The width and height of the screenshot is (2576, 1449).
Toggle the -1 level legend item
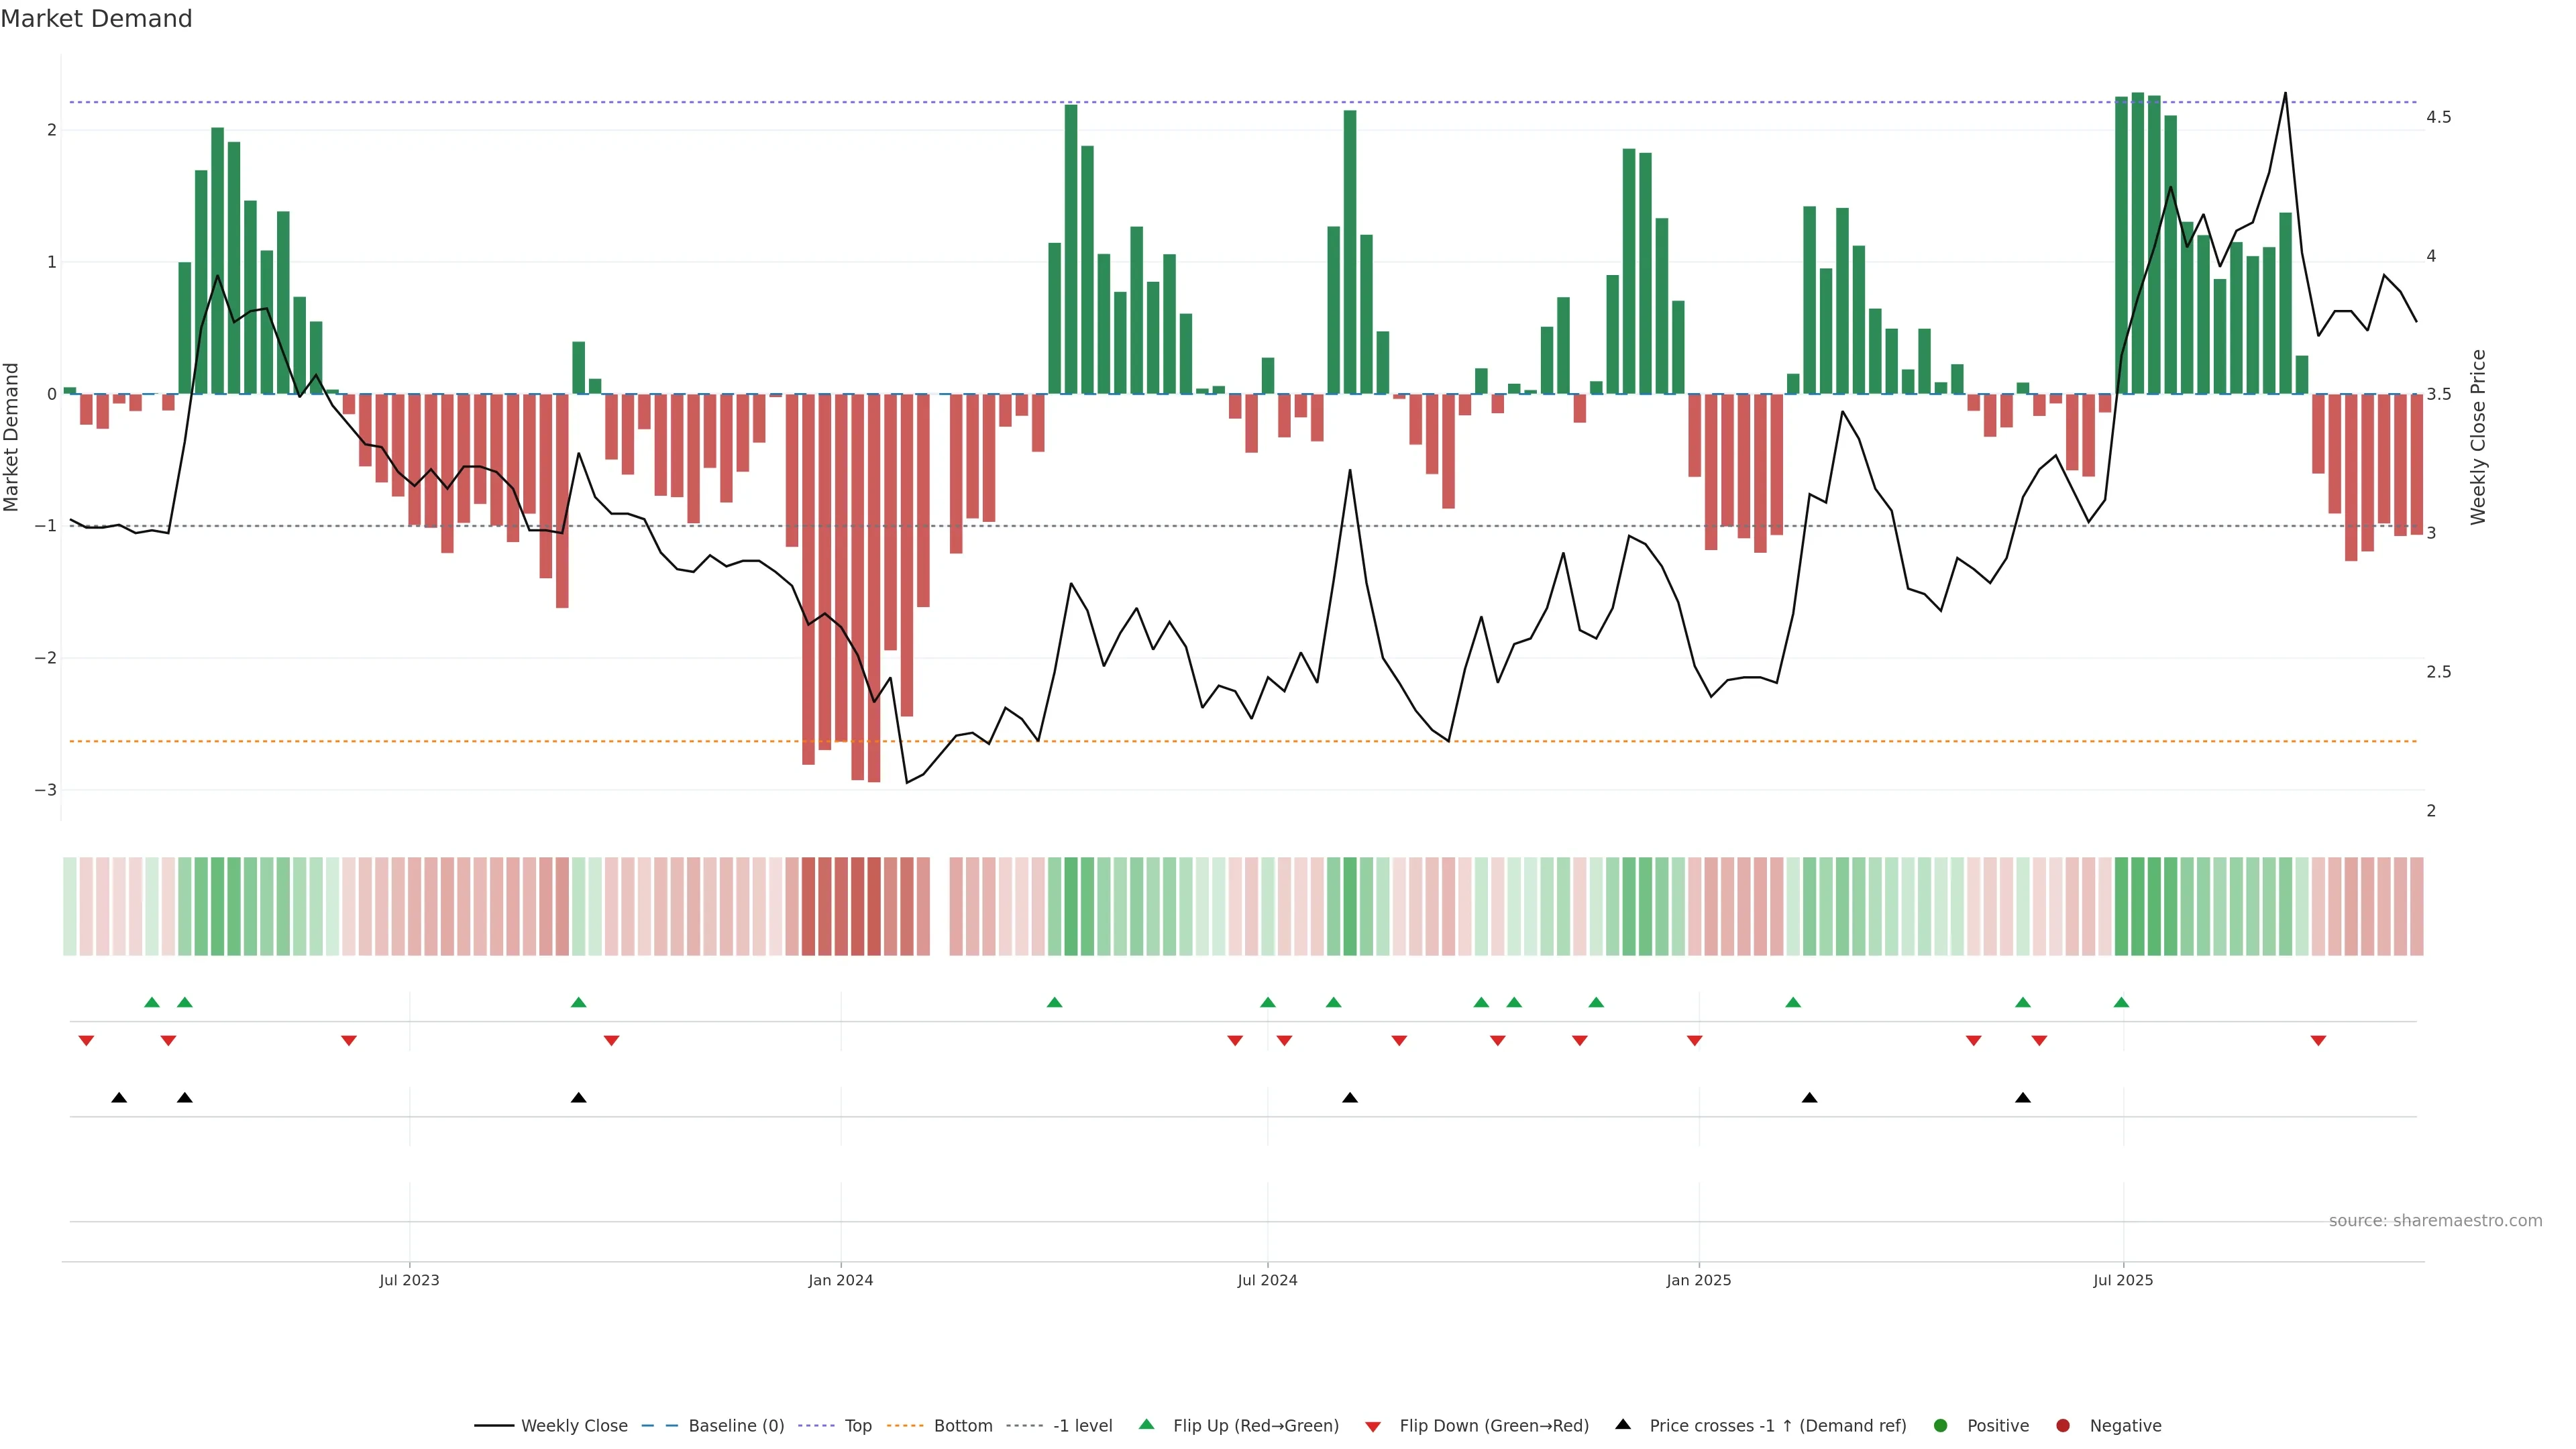click(x=1082, y=1426)
